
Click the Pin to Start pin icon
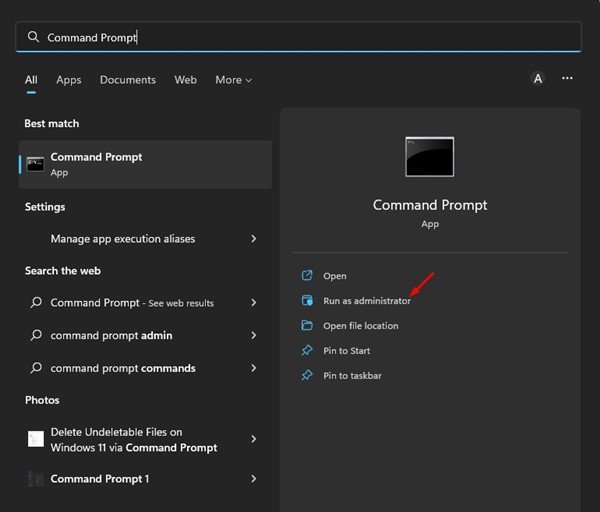pyautogui.click(x=307, y=350)
